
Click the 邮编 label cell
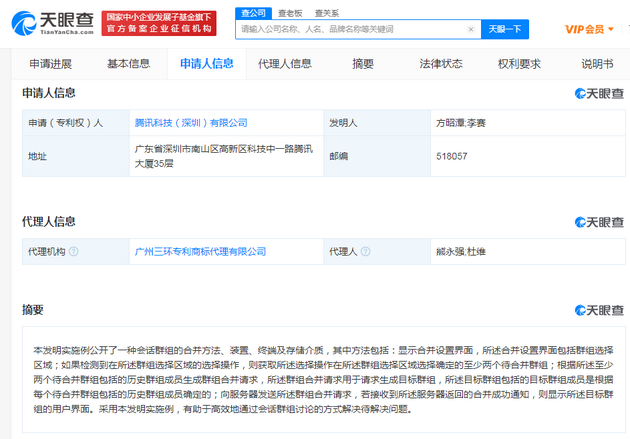(377, 156)
